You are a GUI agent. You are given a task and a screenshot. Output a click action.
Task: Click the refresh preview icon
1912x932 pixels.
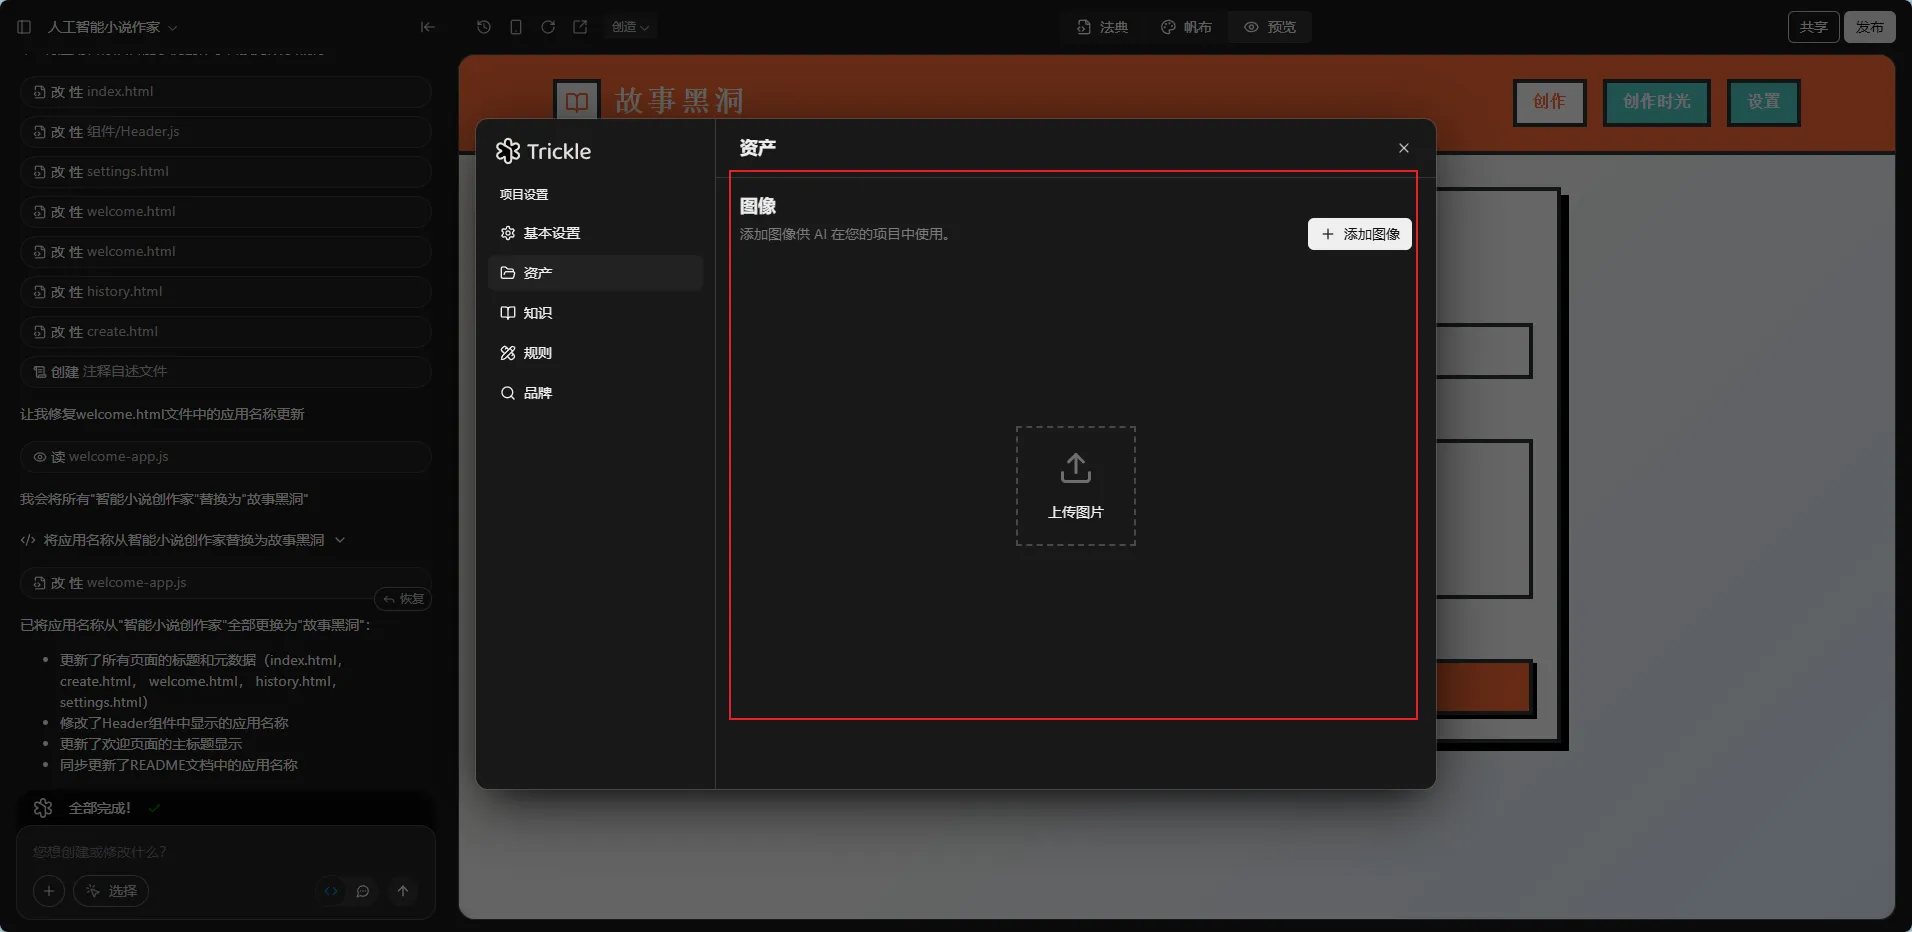pos(548,27)
